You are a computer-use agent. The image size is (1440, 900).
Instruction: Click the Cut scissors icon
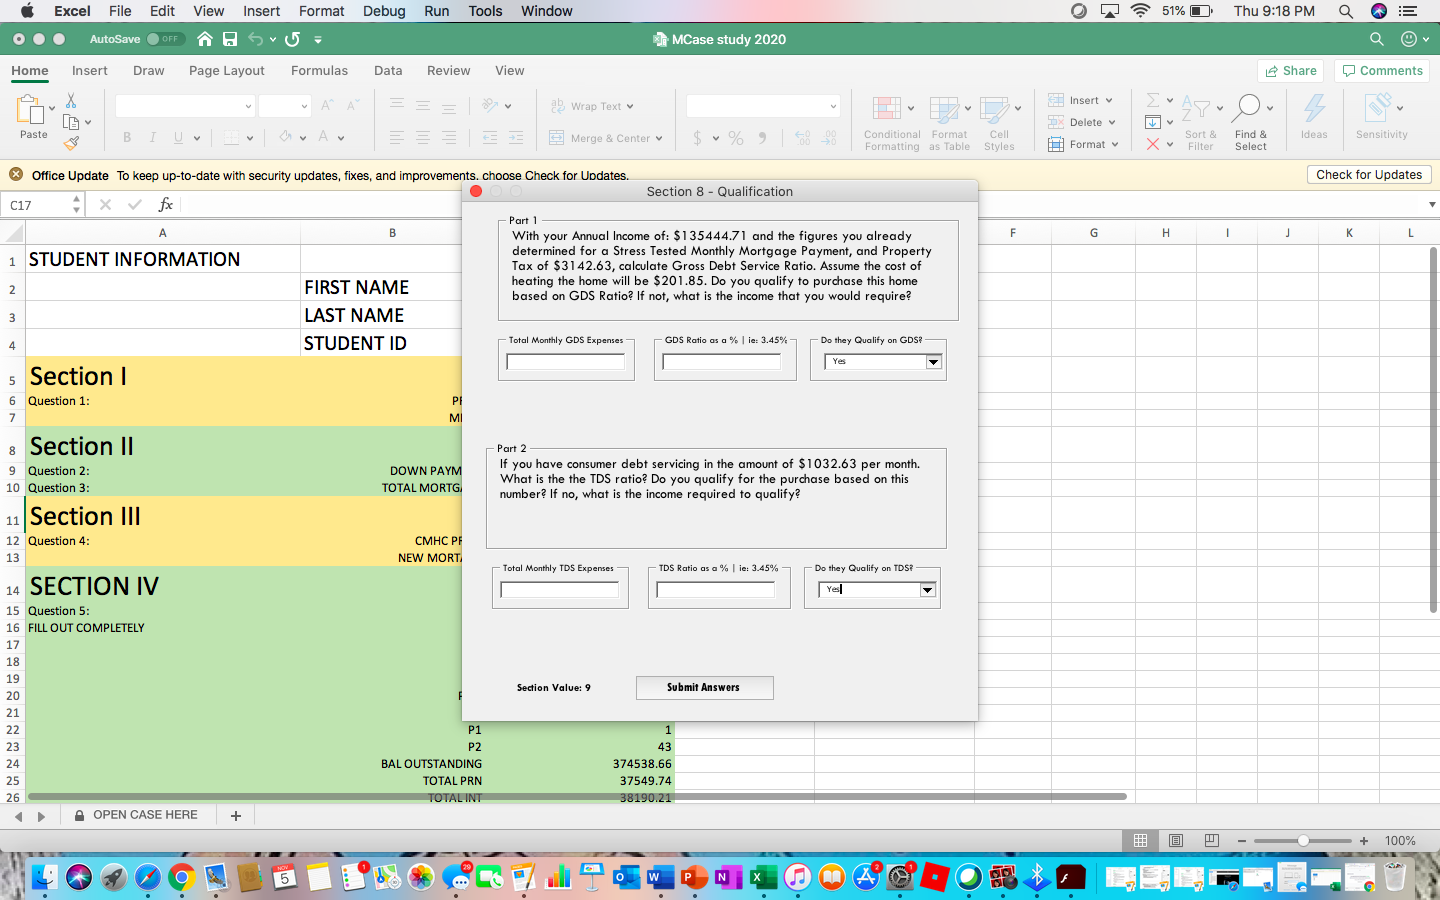(71, 101)
